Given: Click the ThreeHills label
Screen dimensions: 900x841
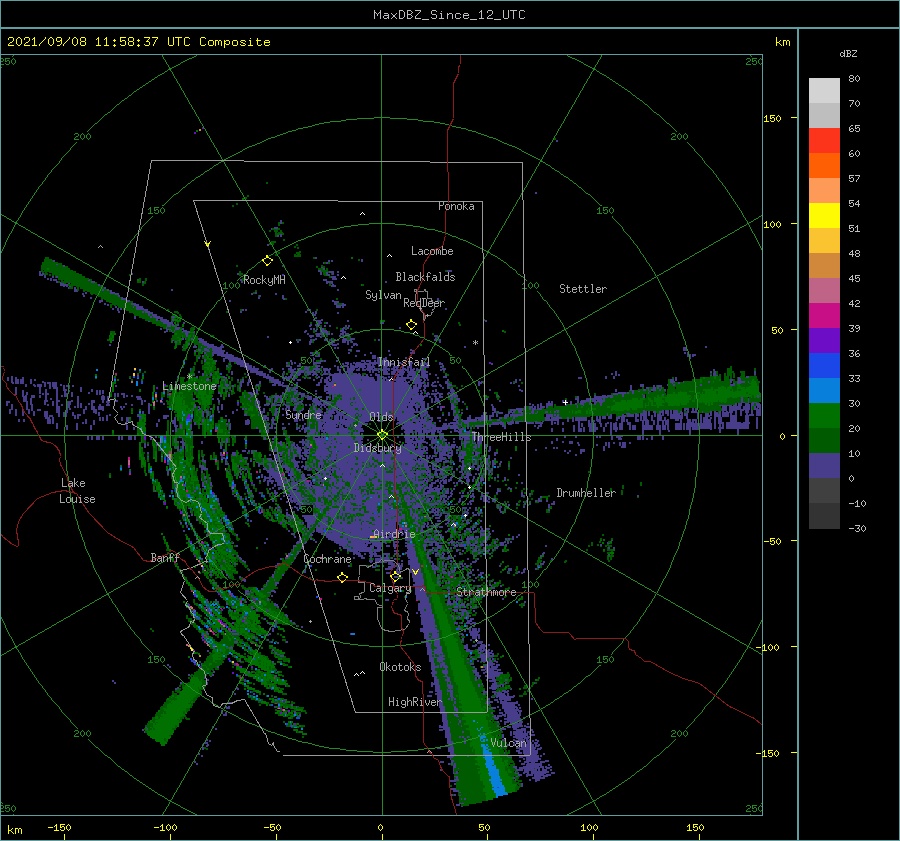Looking at the screenshot, I should [x=501, y=437].
